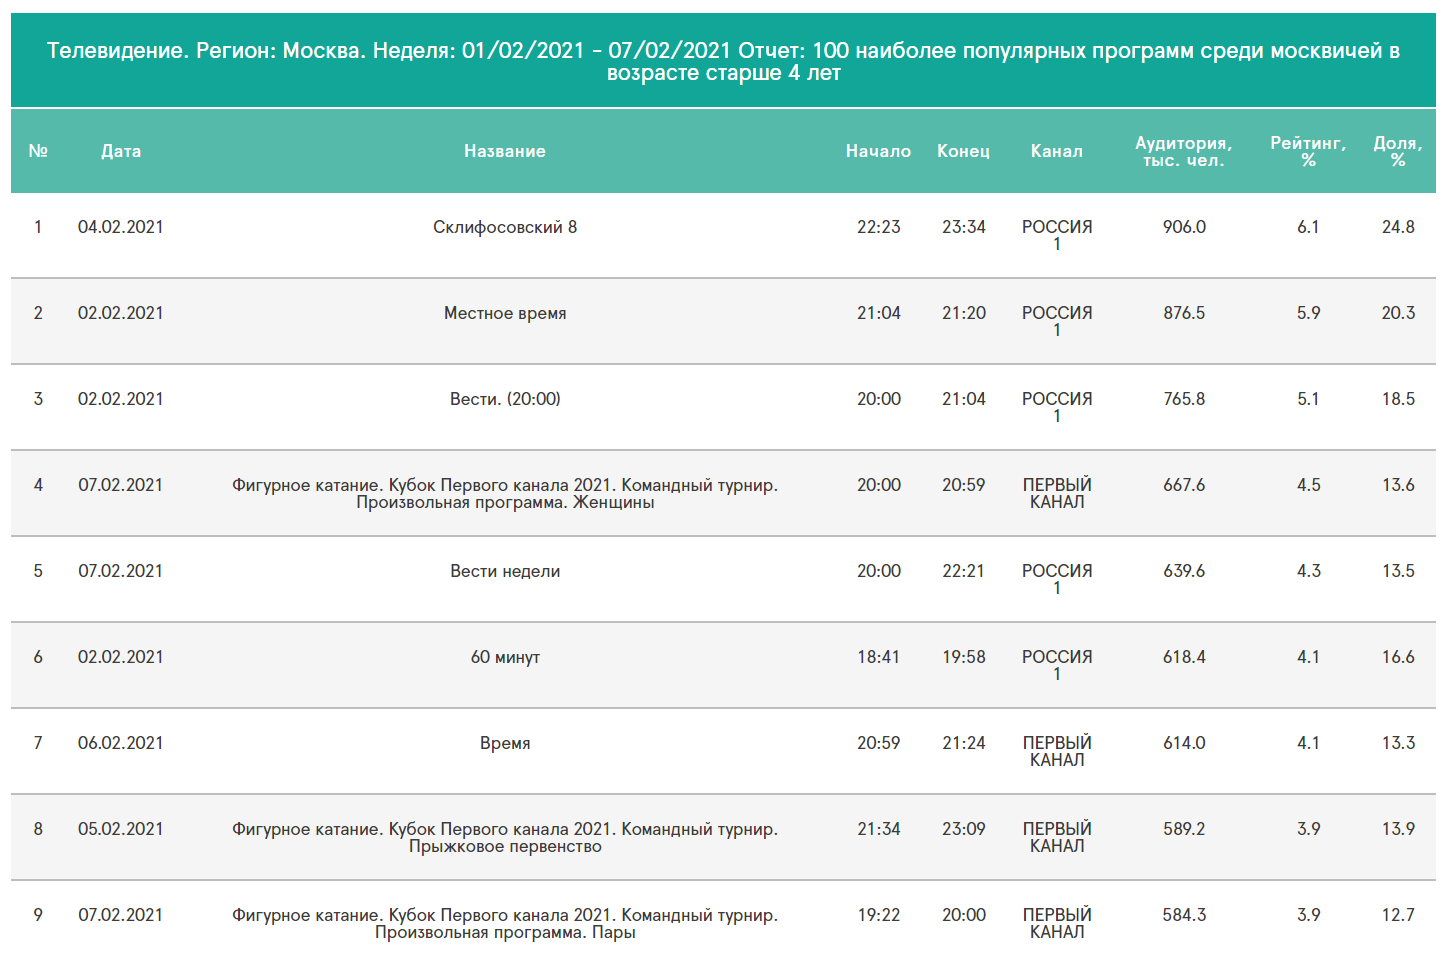Select the Склифосовский 8 program title
This screenshot has height=962, width=1446.
[x=504, y=227]
